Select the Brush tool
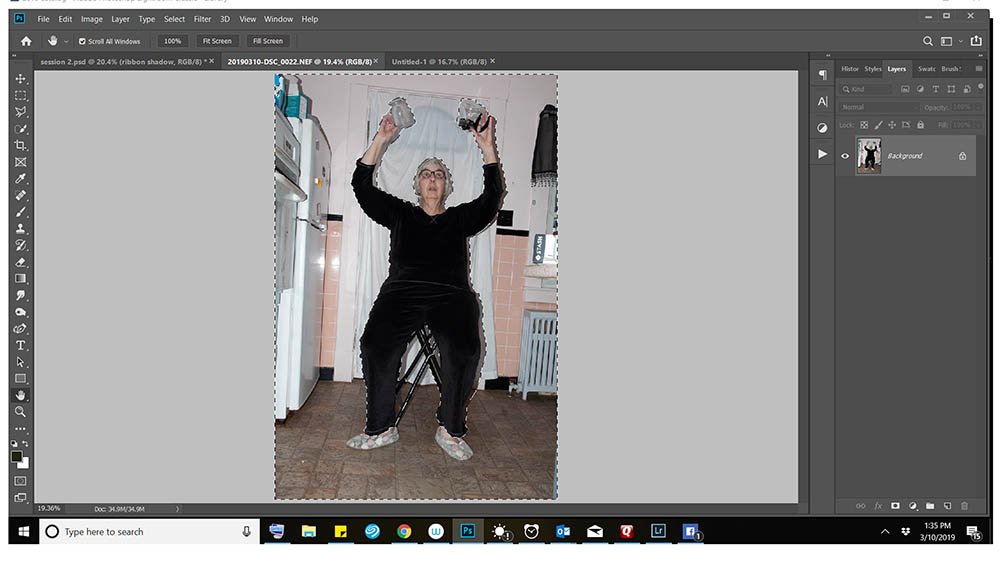This screenshot has width=1000, height=561. [20, 212]
